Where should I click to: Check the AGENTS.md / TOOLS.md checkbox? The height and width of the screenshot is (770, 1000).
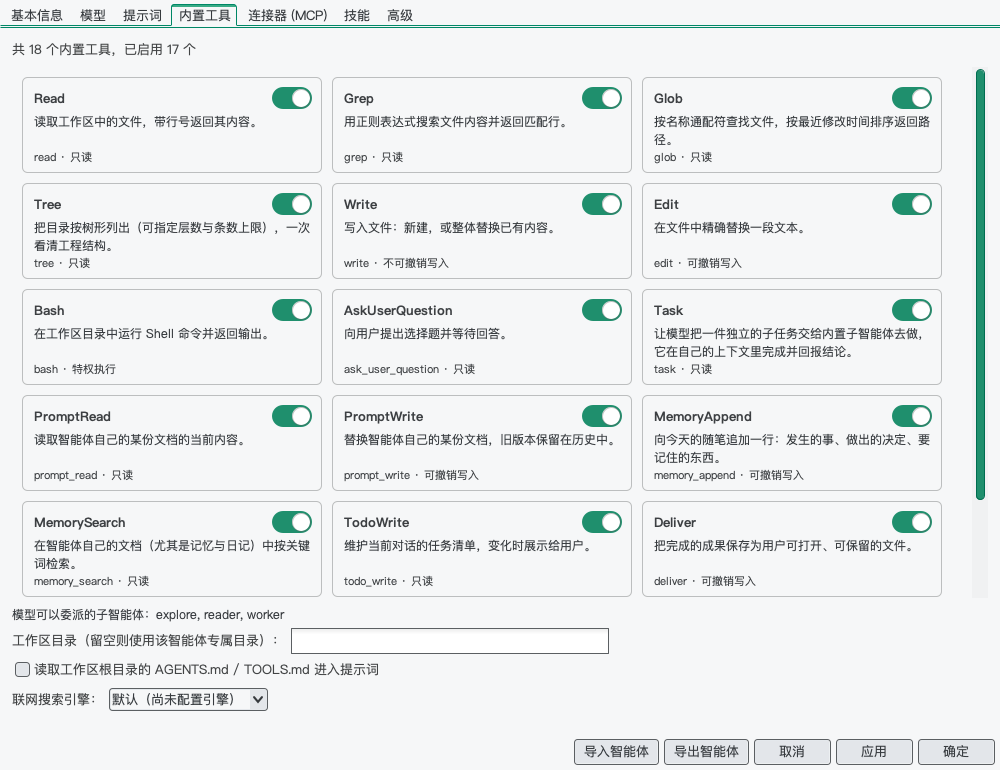coord(22,669)
